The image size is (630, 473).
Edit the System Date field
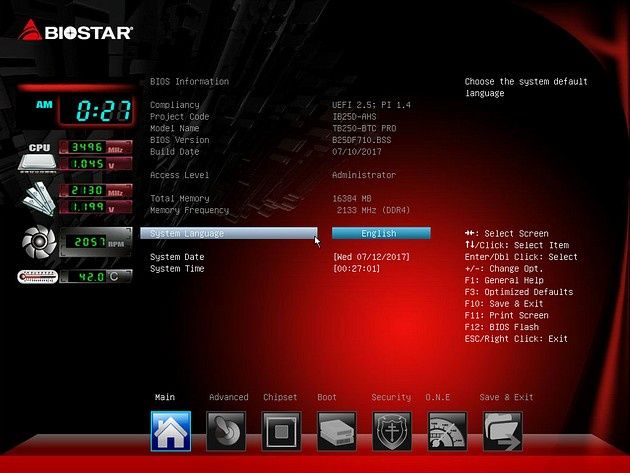[371, 257]
